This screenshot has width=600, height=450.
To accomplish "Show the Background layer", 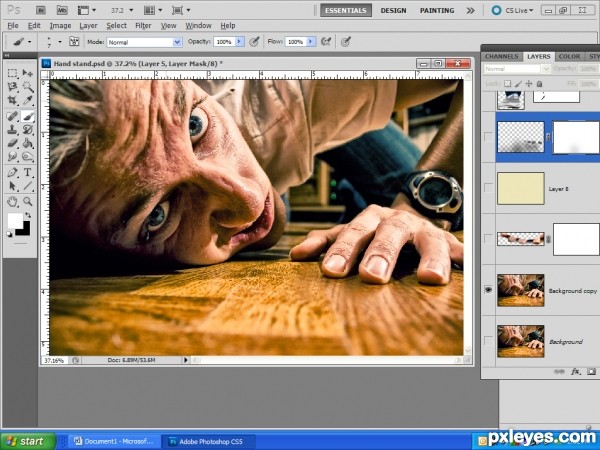I will coord(488,341).
